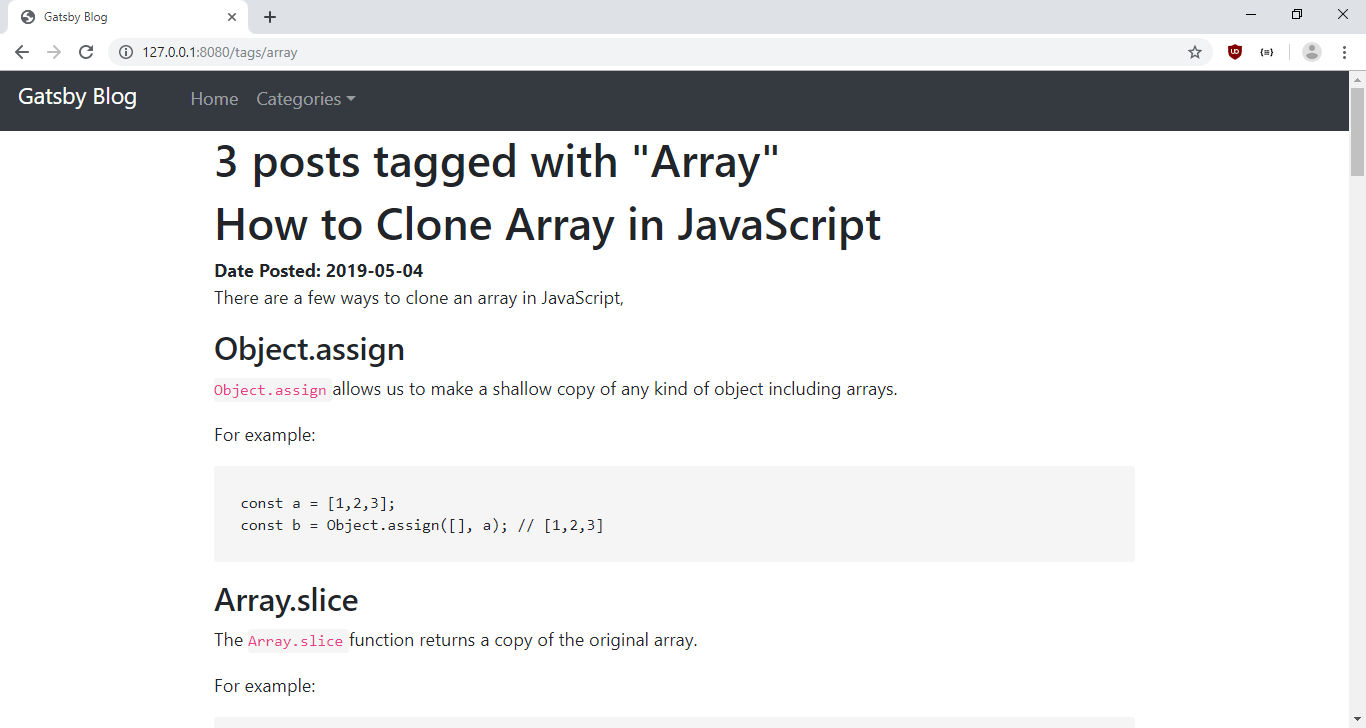The width and height of the screenshot is (1366, 728).
Task: Click the Object.assign code block
Action: tap(674, 514)
